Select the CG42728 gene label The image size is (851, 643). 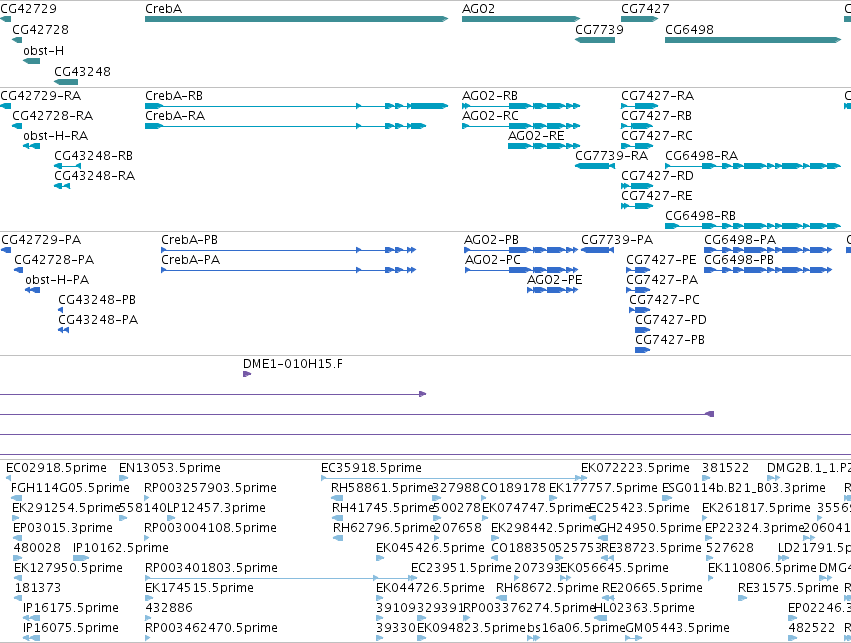pos(40,29)
